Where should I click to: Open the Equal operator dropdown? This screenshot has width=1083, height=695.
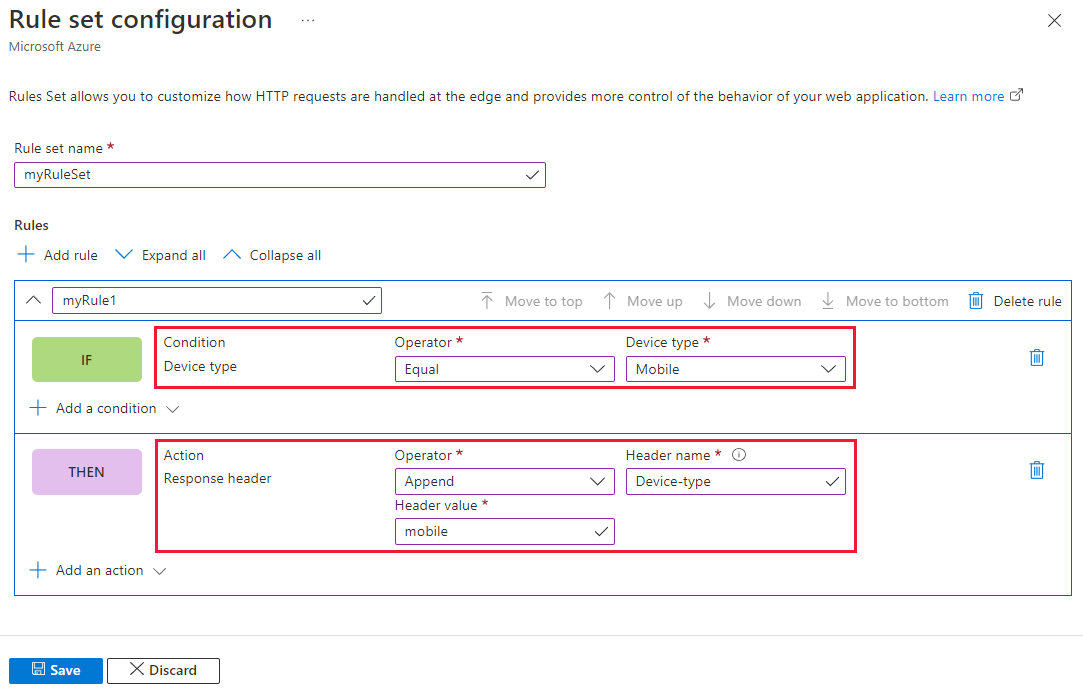[x=504, y=369]
